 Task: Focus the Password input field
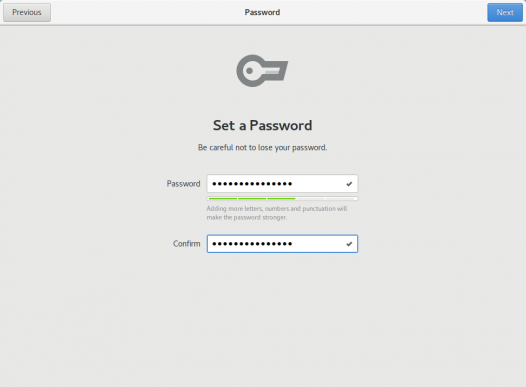click(x=282, y=183)
